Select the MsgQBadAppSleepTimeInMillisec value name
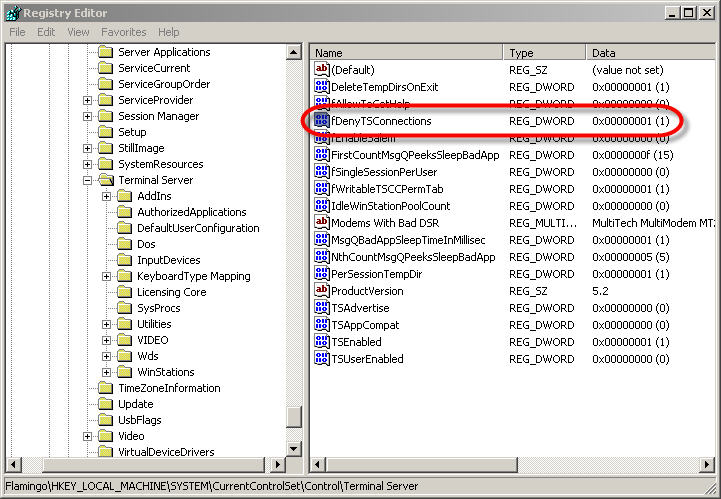 408,240
